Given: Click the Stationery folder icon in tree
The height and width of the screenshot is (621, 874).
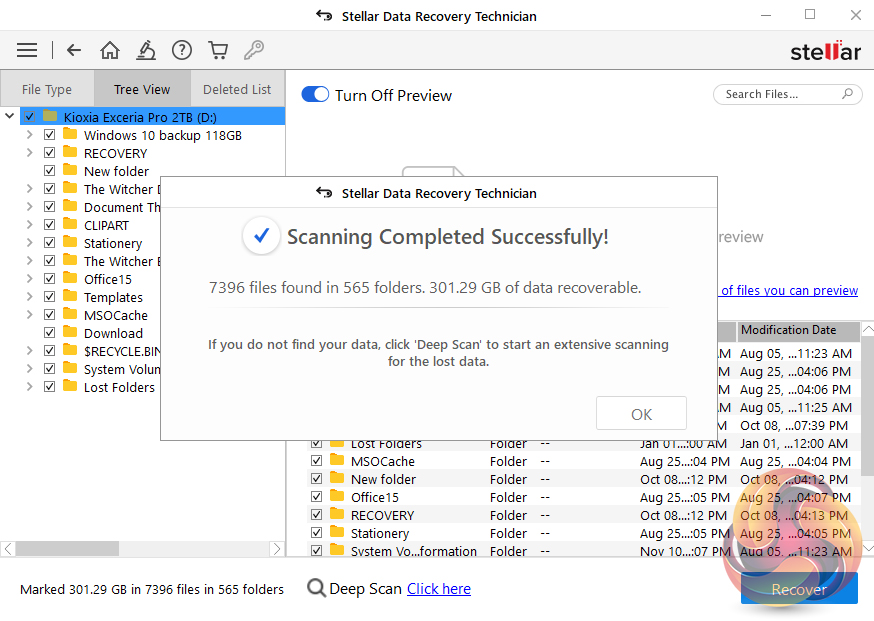Looking at the screenshot, I should click(70, 242).
